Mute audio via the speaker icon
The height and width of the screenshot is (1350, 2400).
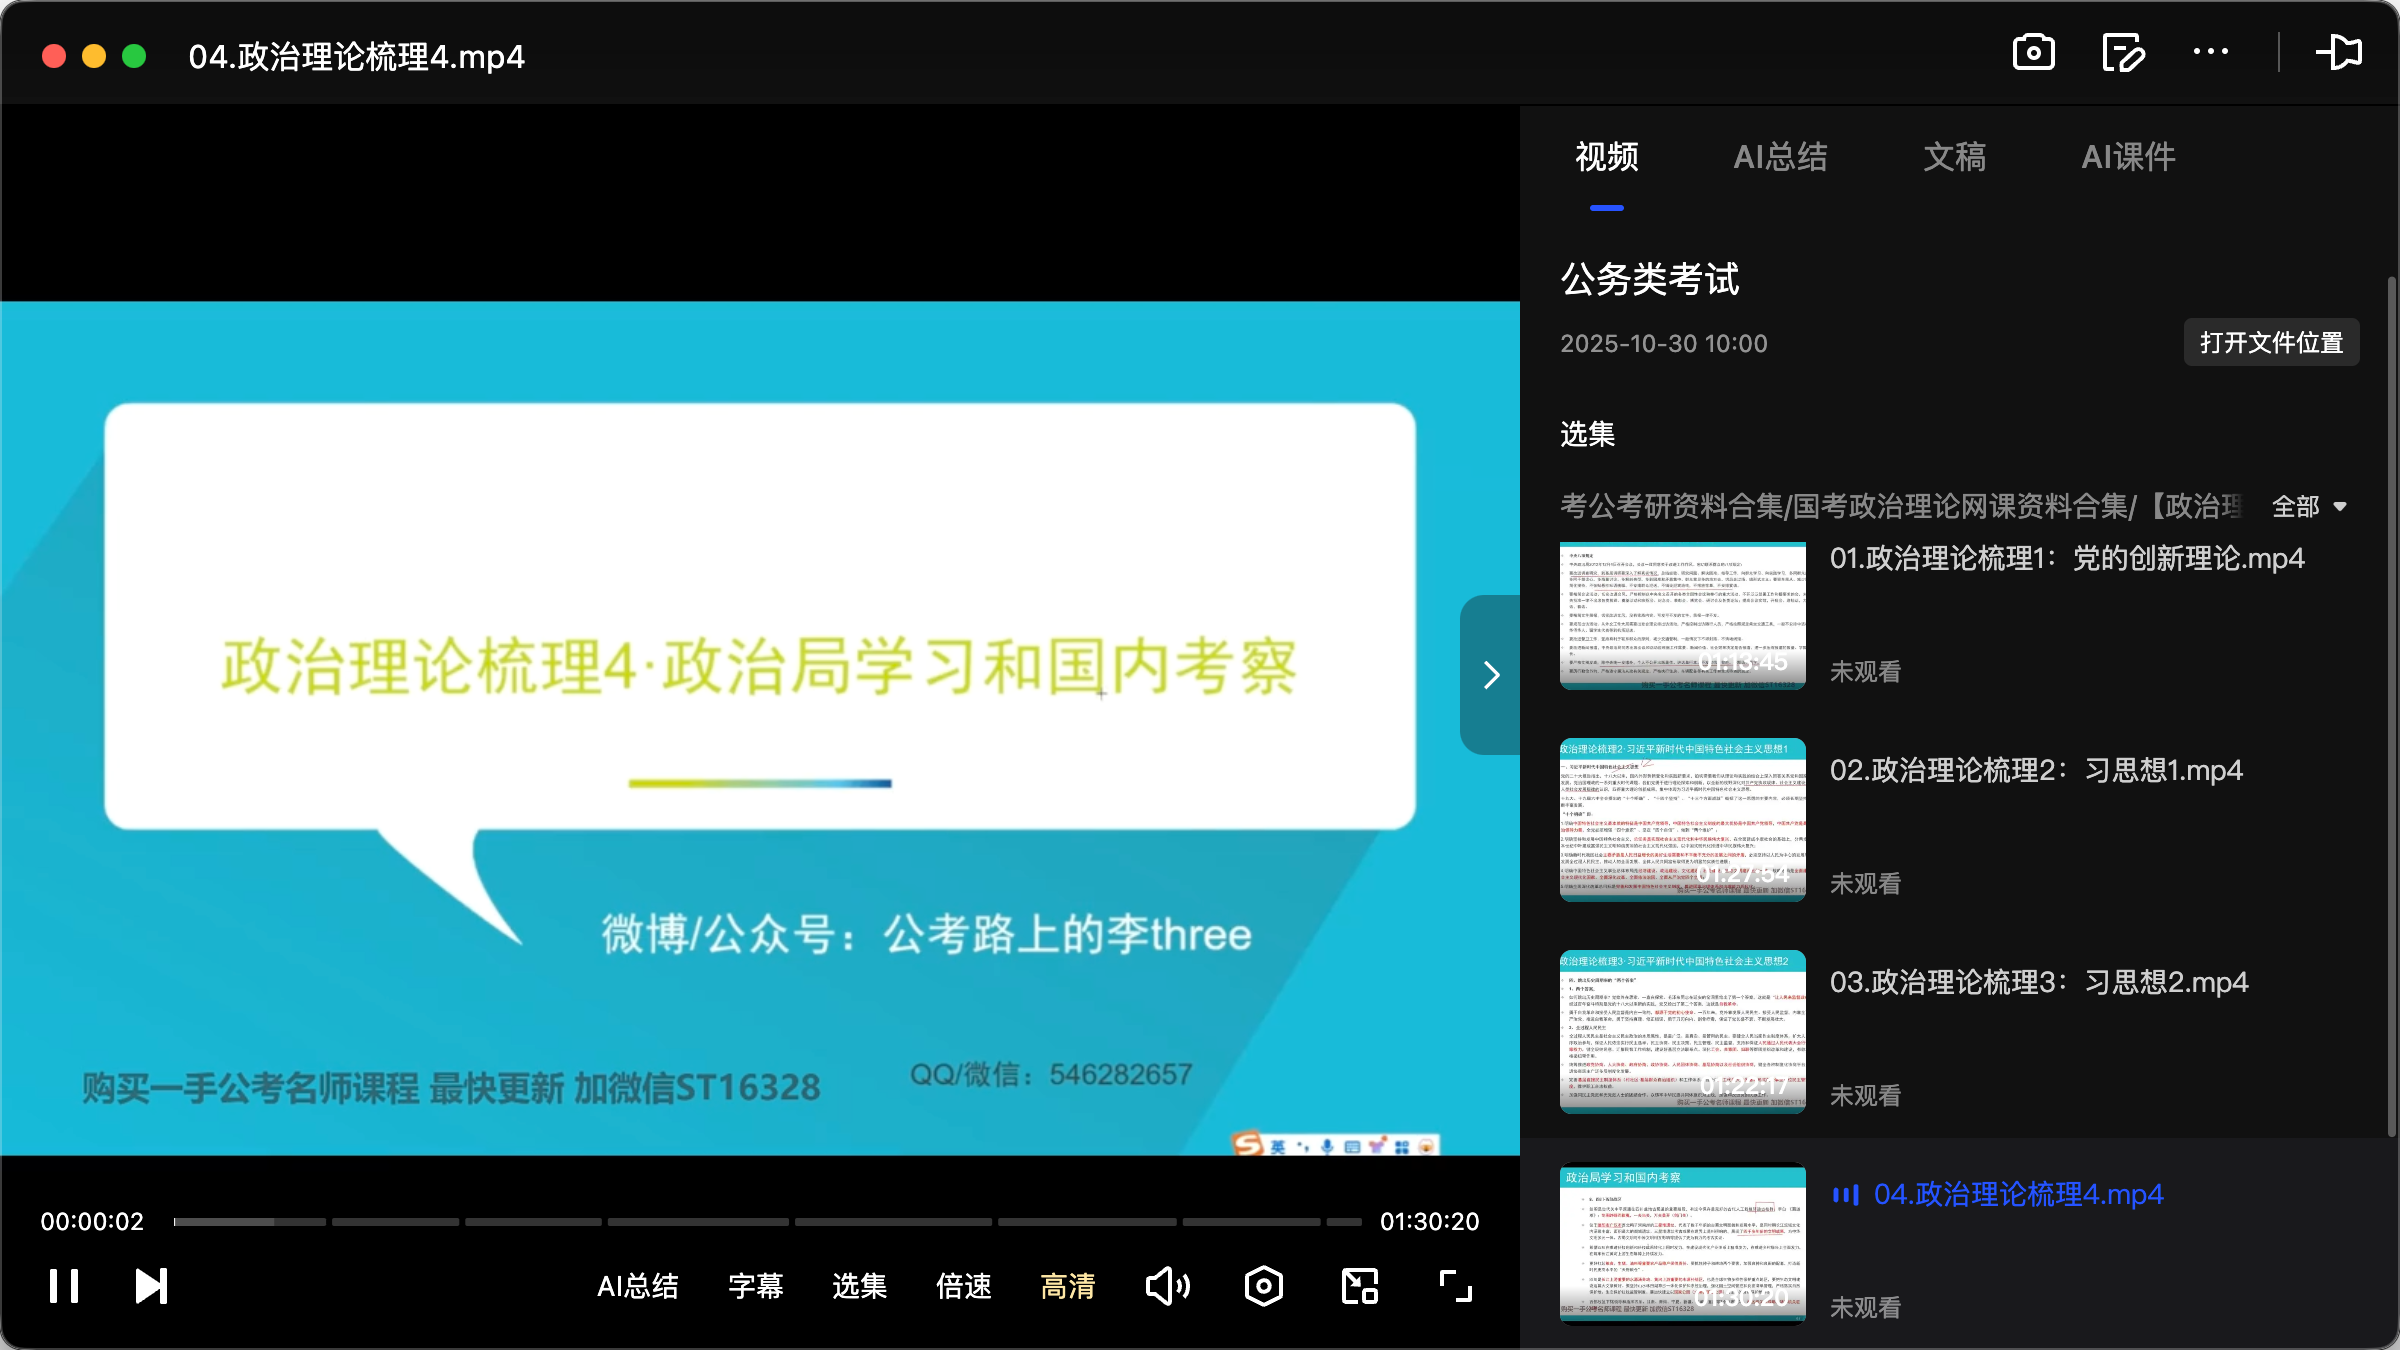[1166, 1286]
